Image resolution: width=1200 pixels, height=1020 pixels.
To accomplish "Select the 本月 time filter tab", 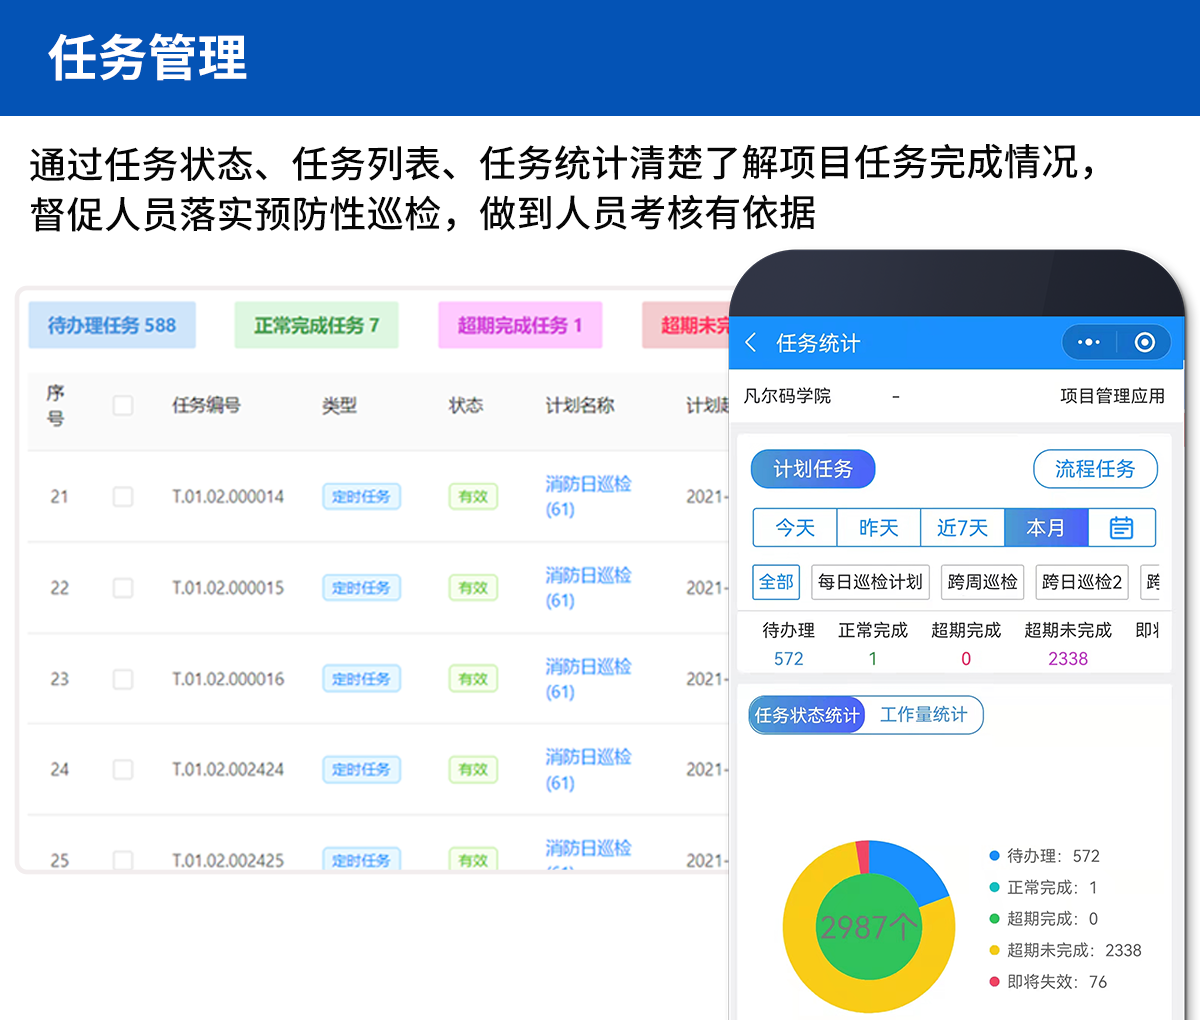I will click(1045, 527).
